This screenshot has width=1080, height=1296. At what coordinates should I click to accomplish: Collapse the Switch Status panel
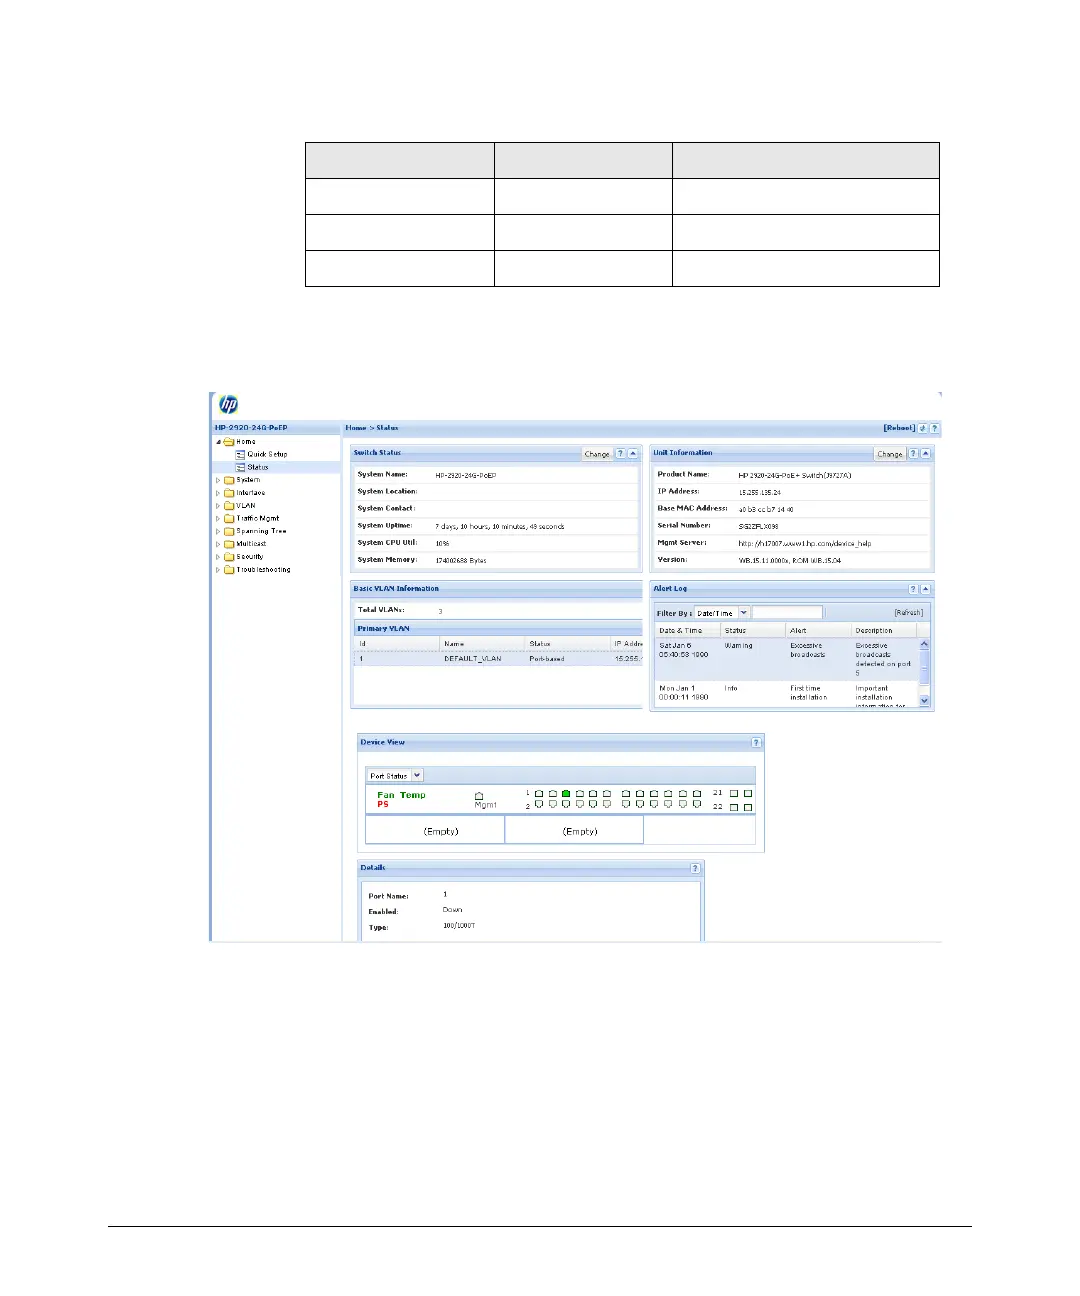click(x=633, y=454)
